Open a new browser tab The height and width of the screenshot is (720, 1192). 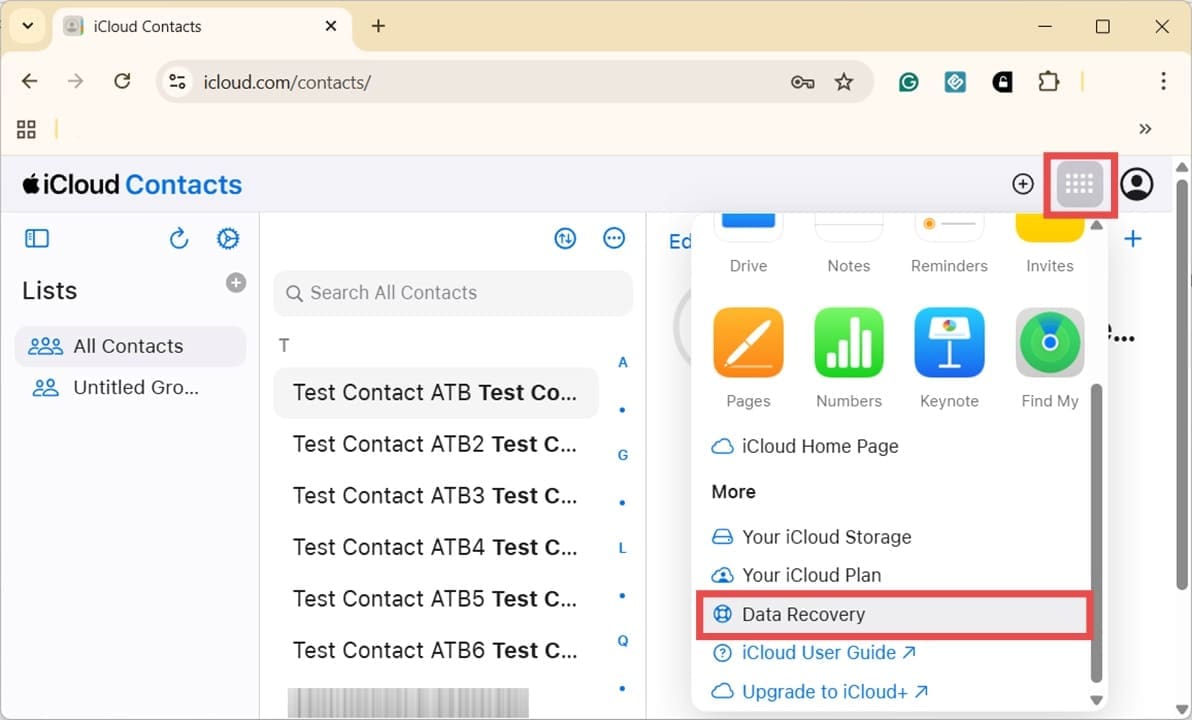click(x=378, y=26)
